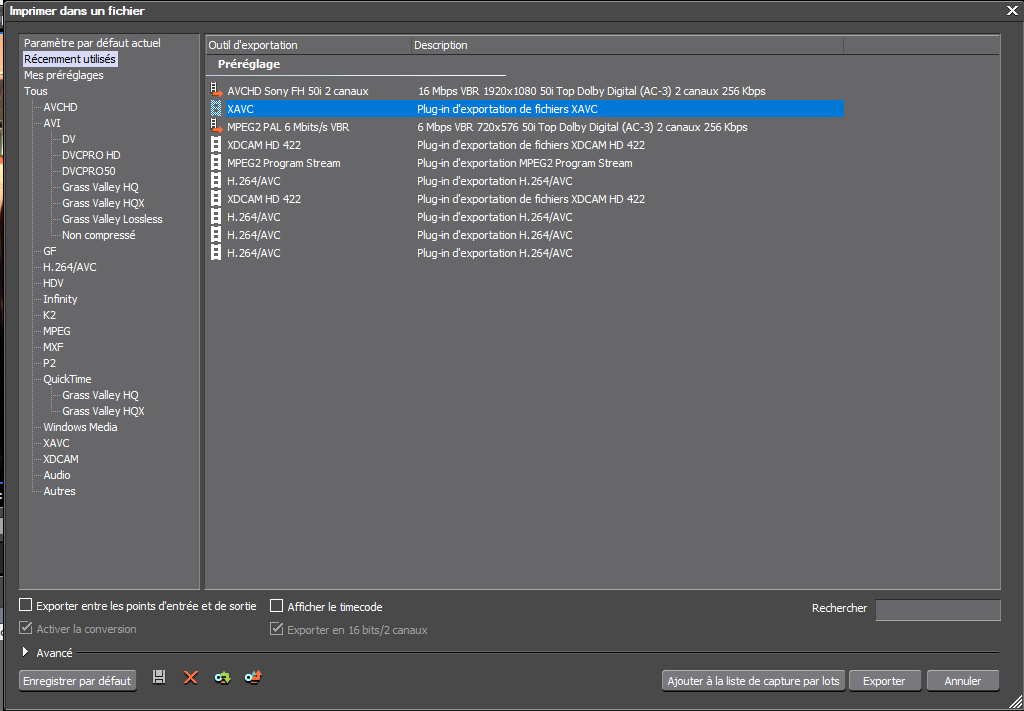Screen dimensions: 1024x711
Task: Select DVCPRO HD tree entry
Action: tap(91, 155)
